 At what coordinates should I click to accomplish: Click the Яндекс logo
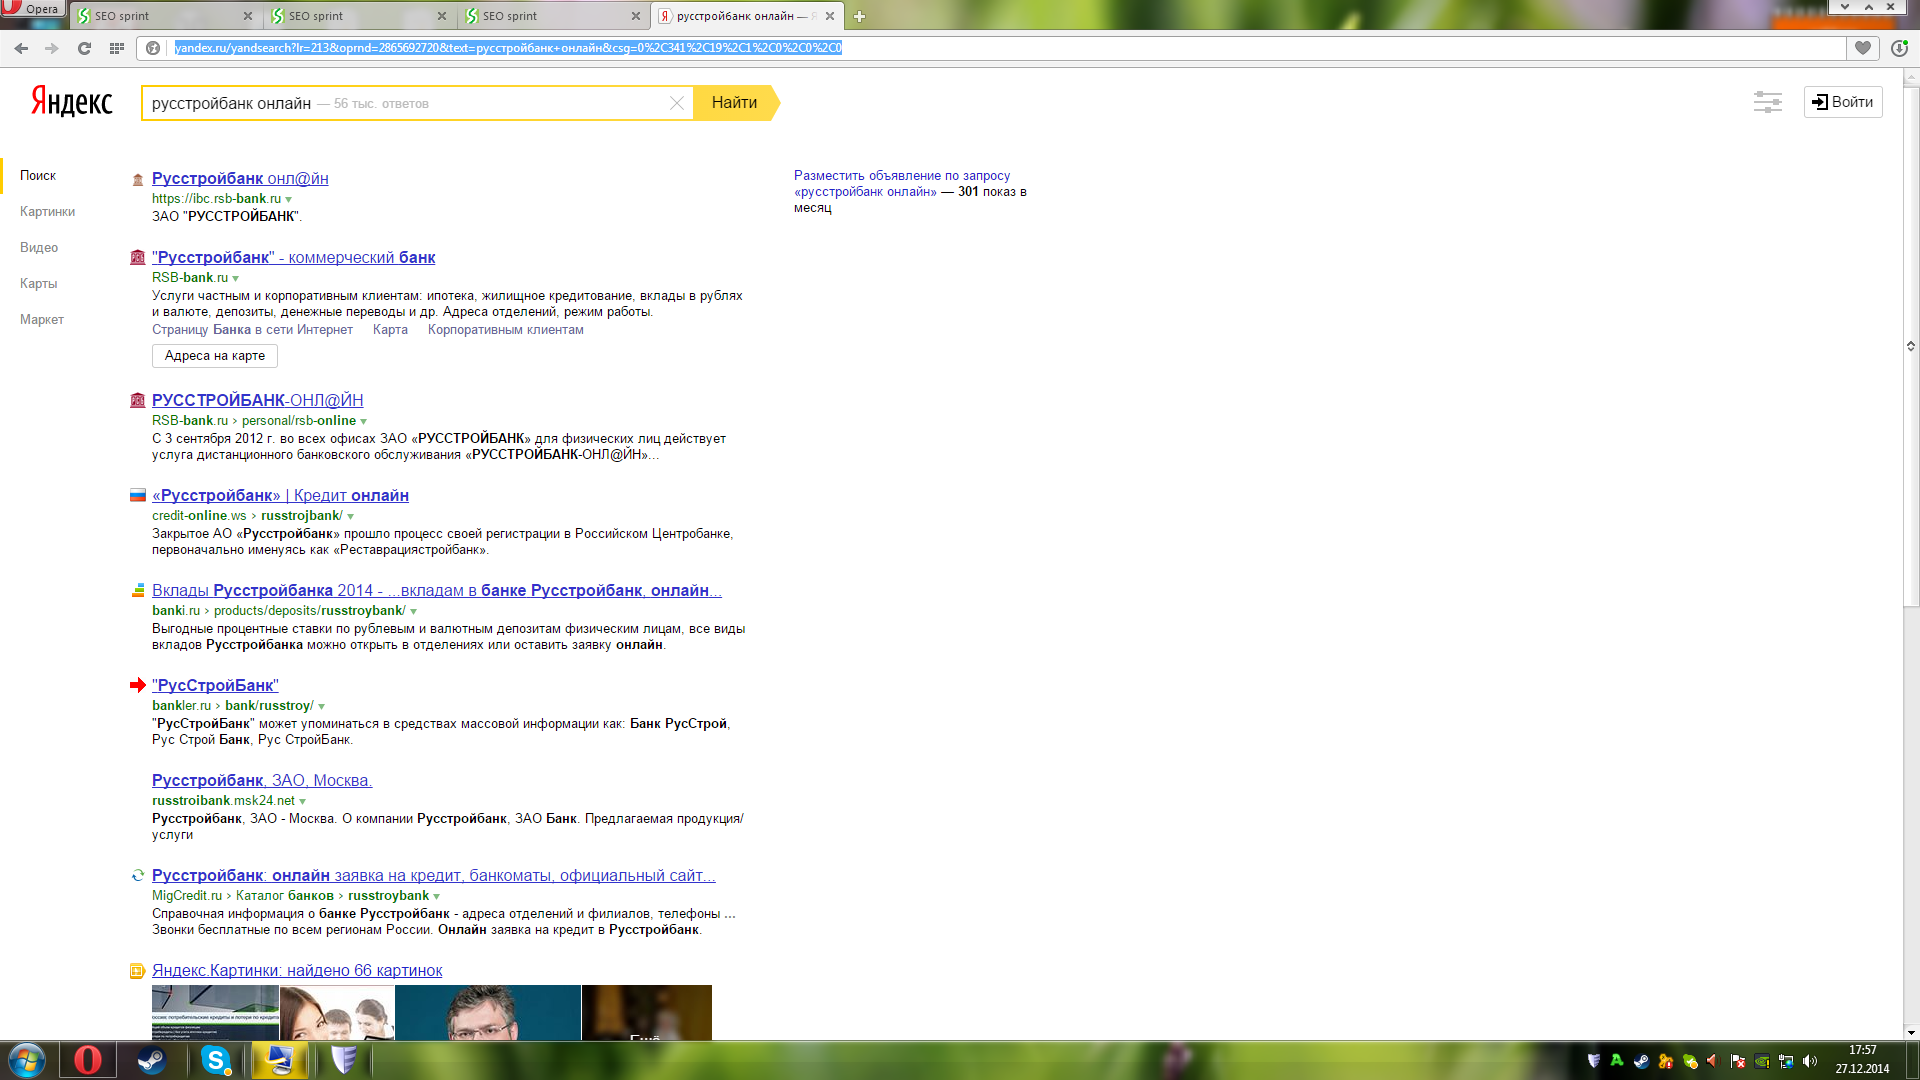(x=72, y=101)
